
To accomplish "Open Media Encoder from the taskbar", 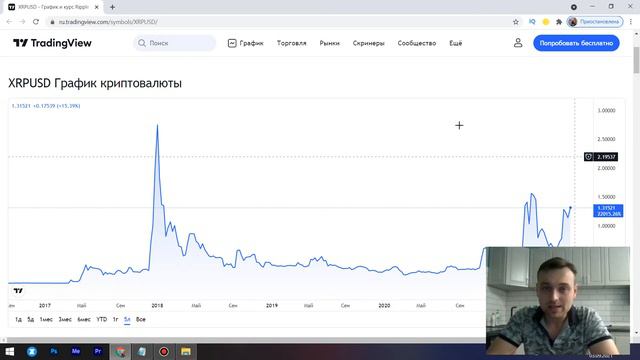I will pos(76,351).
